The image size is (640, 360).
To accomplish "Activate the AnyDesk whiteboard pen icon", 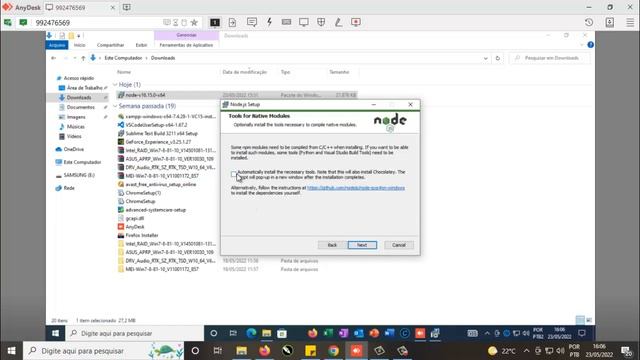I will [338, 22].
